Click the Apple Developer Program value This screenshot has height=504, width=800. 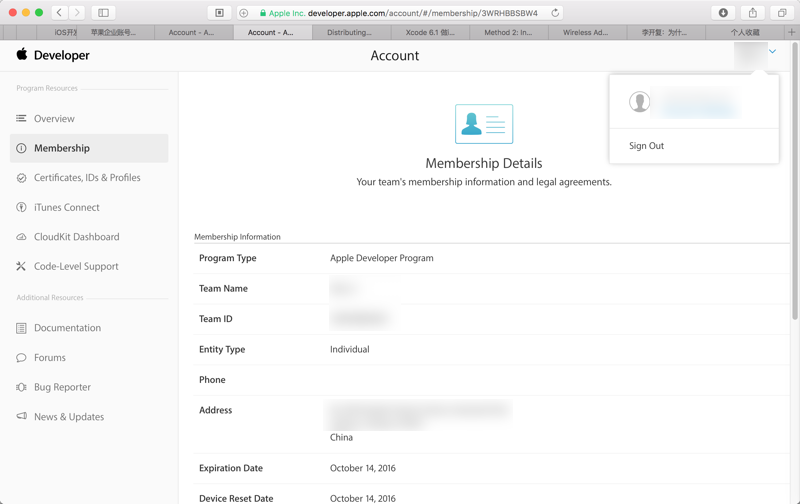[382, 258]
